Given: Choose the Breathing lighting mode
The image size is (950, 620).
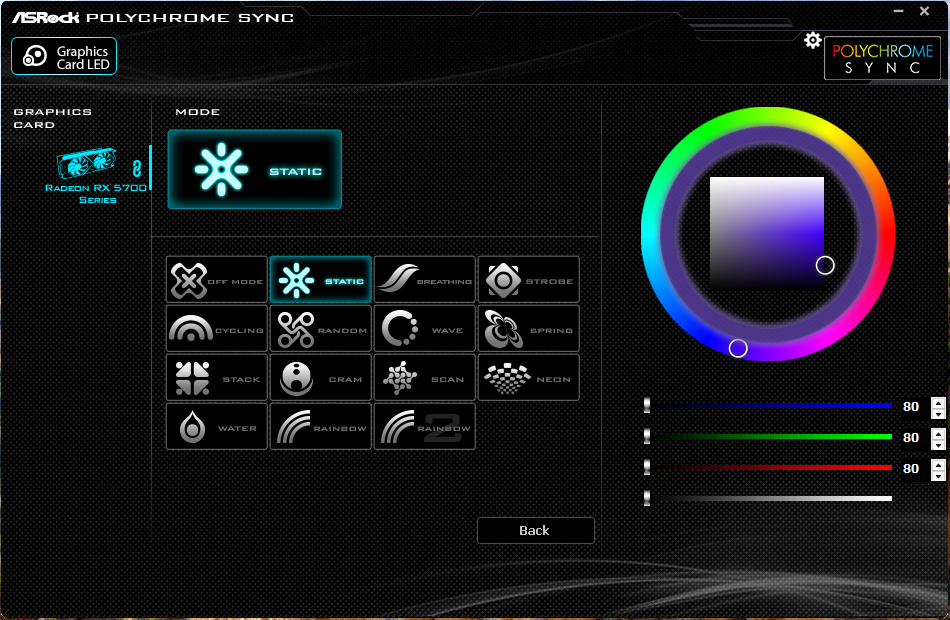Looking at the screenshot, I should coord(425,279).
